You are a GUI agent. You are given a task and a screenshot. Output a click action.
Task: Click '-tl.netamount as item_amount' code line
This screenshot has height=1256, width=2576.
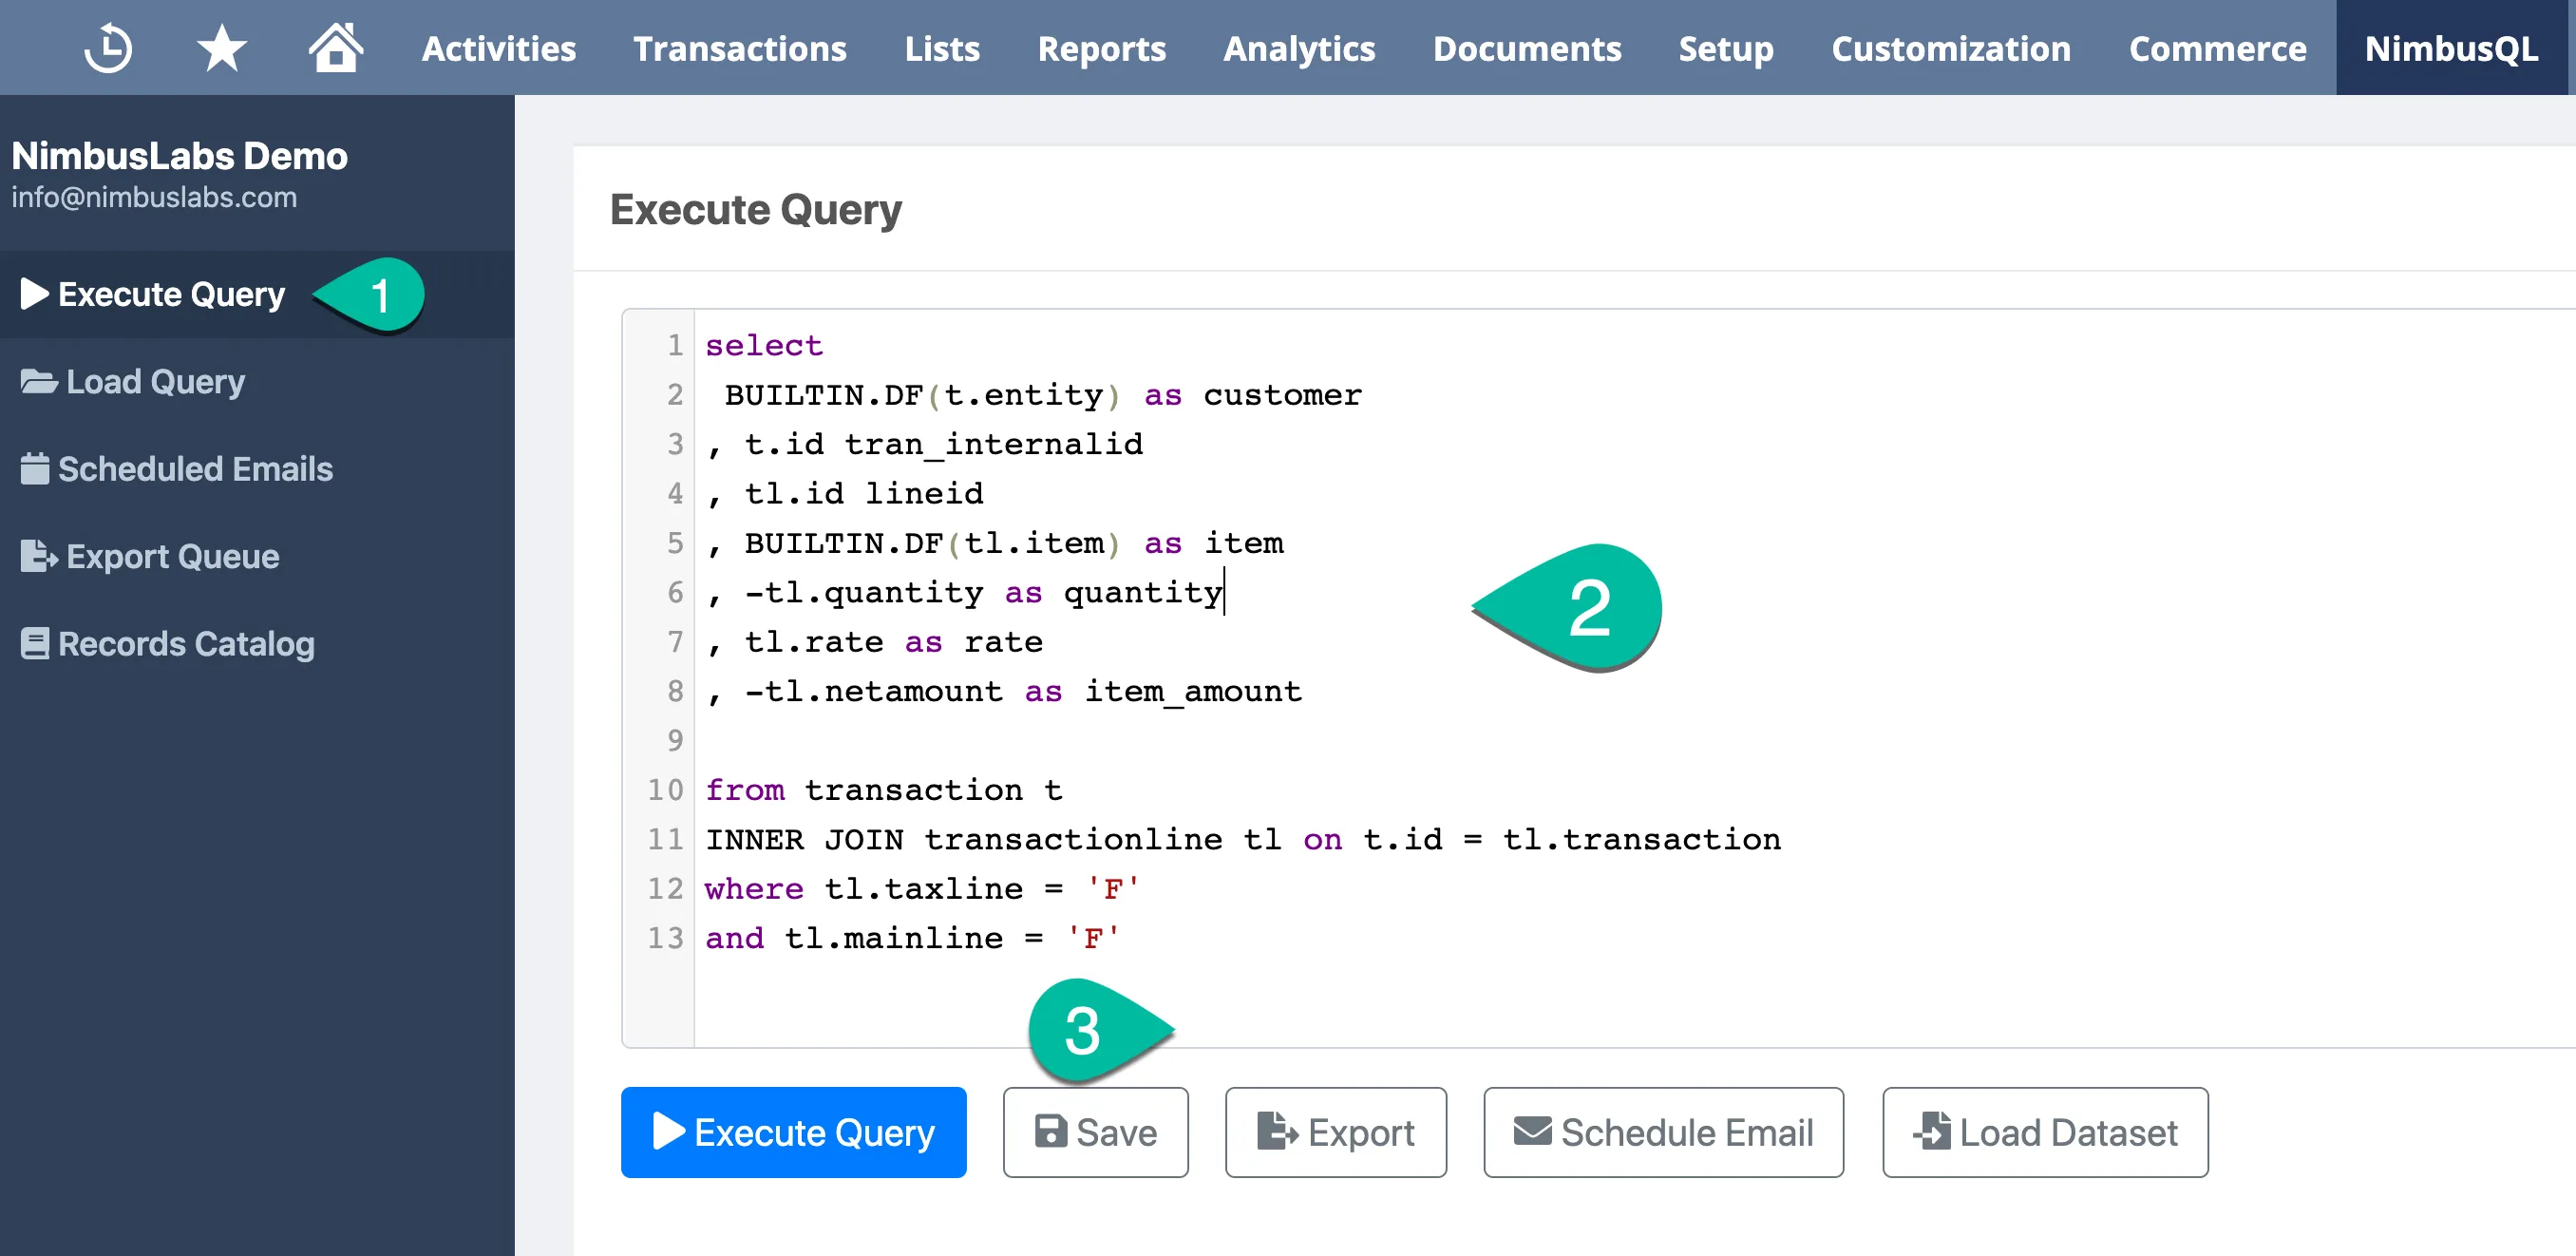[x=1004, y=690]
